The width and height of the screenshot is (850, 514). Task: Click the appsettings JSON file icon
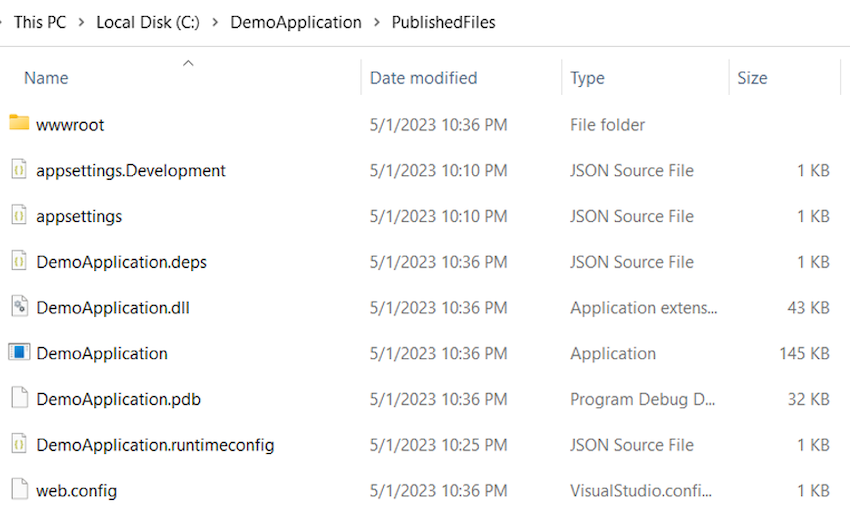19,215
